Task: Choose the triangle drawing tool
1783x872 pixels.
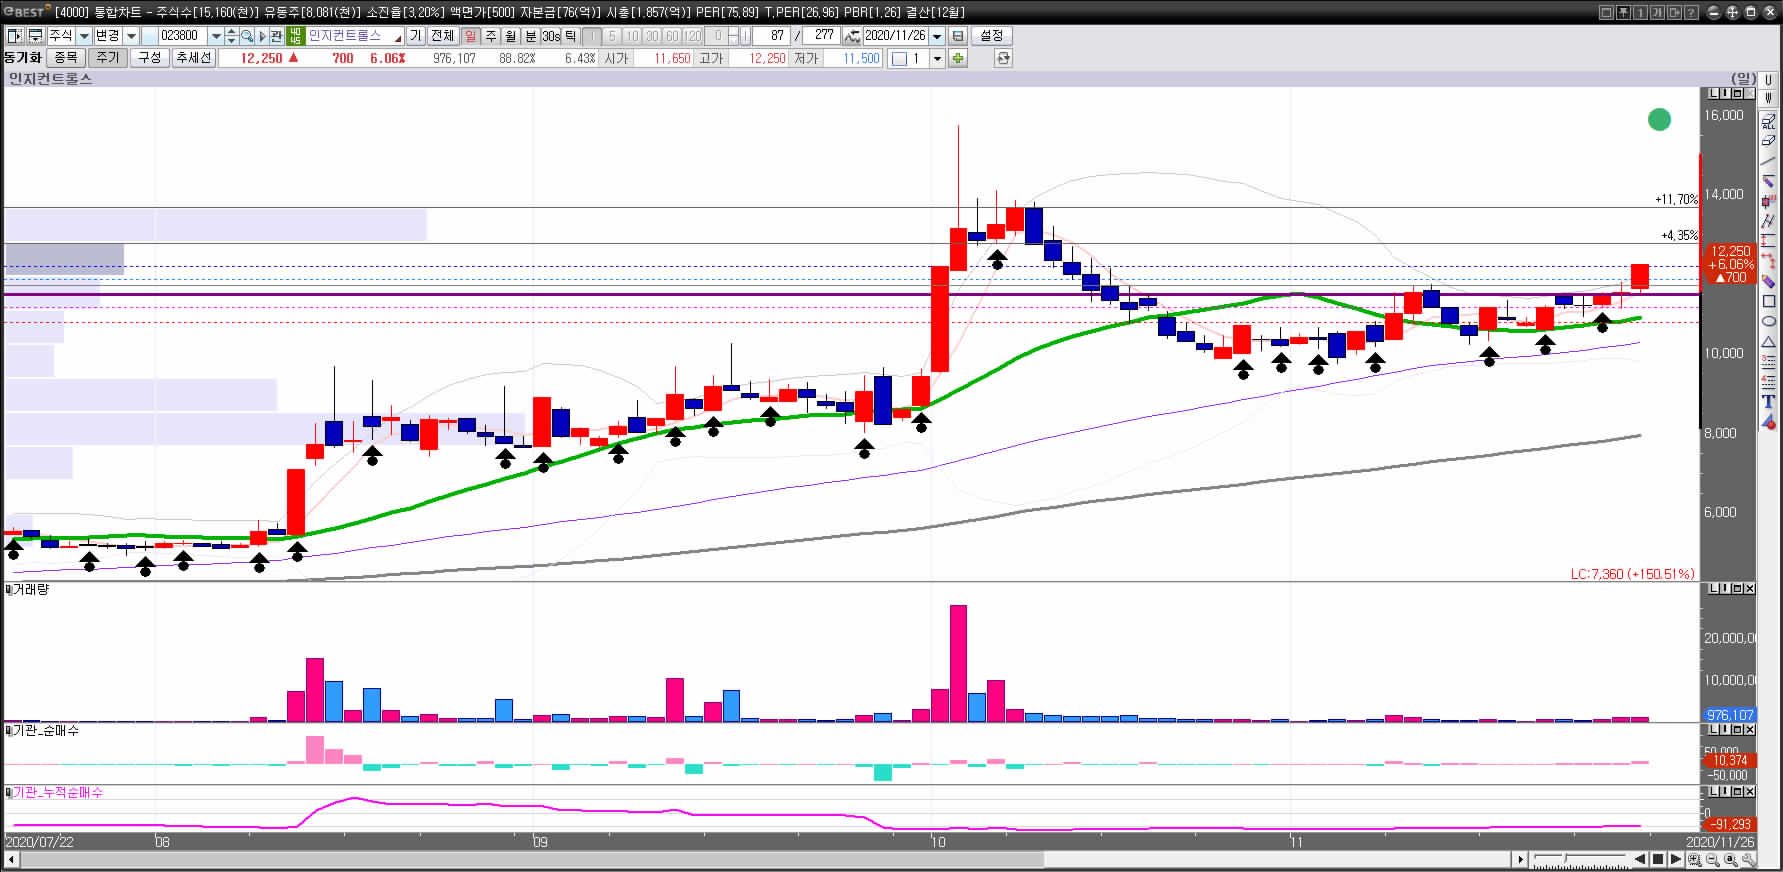Action: point(1768,341)
